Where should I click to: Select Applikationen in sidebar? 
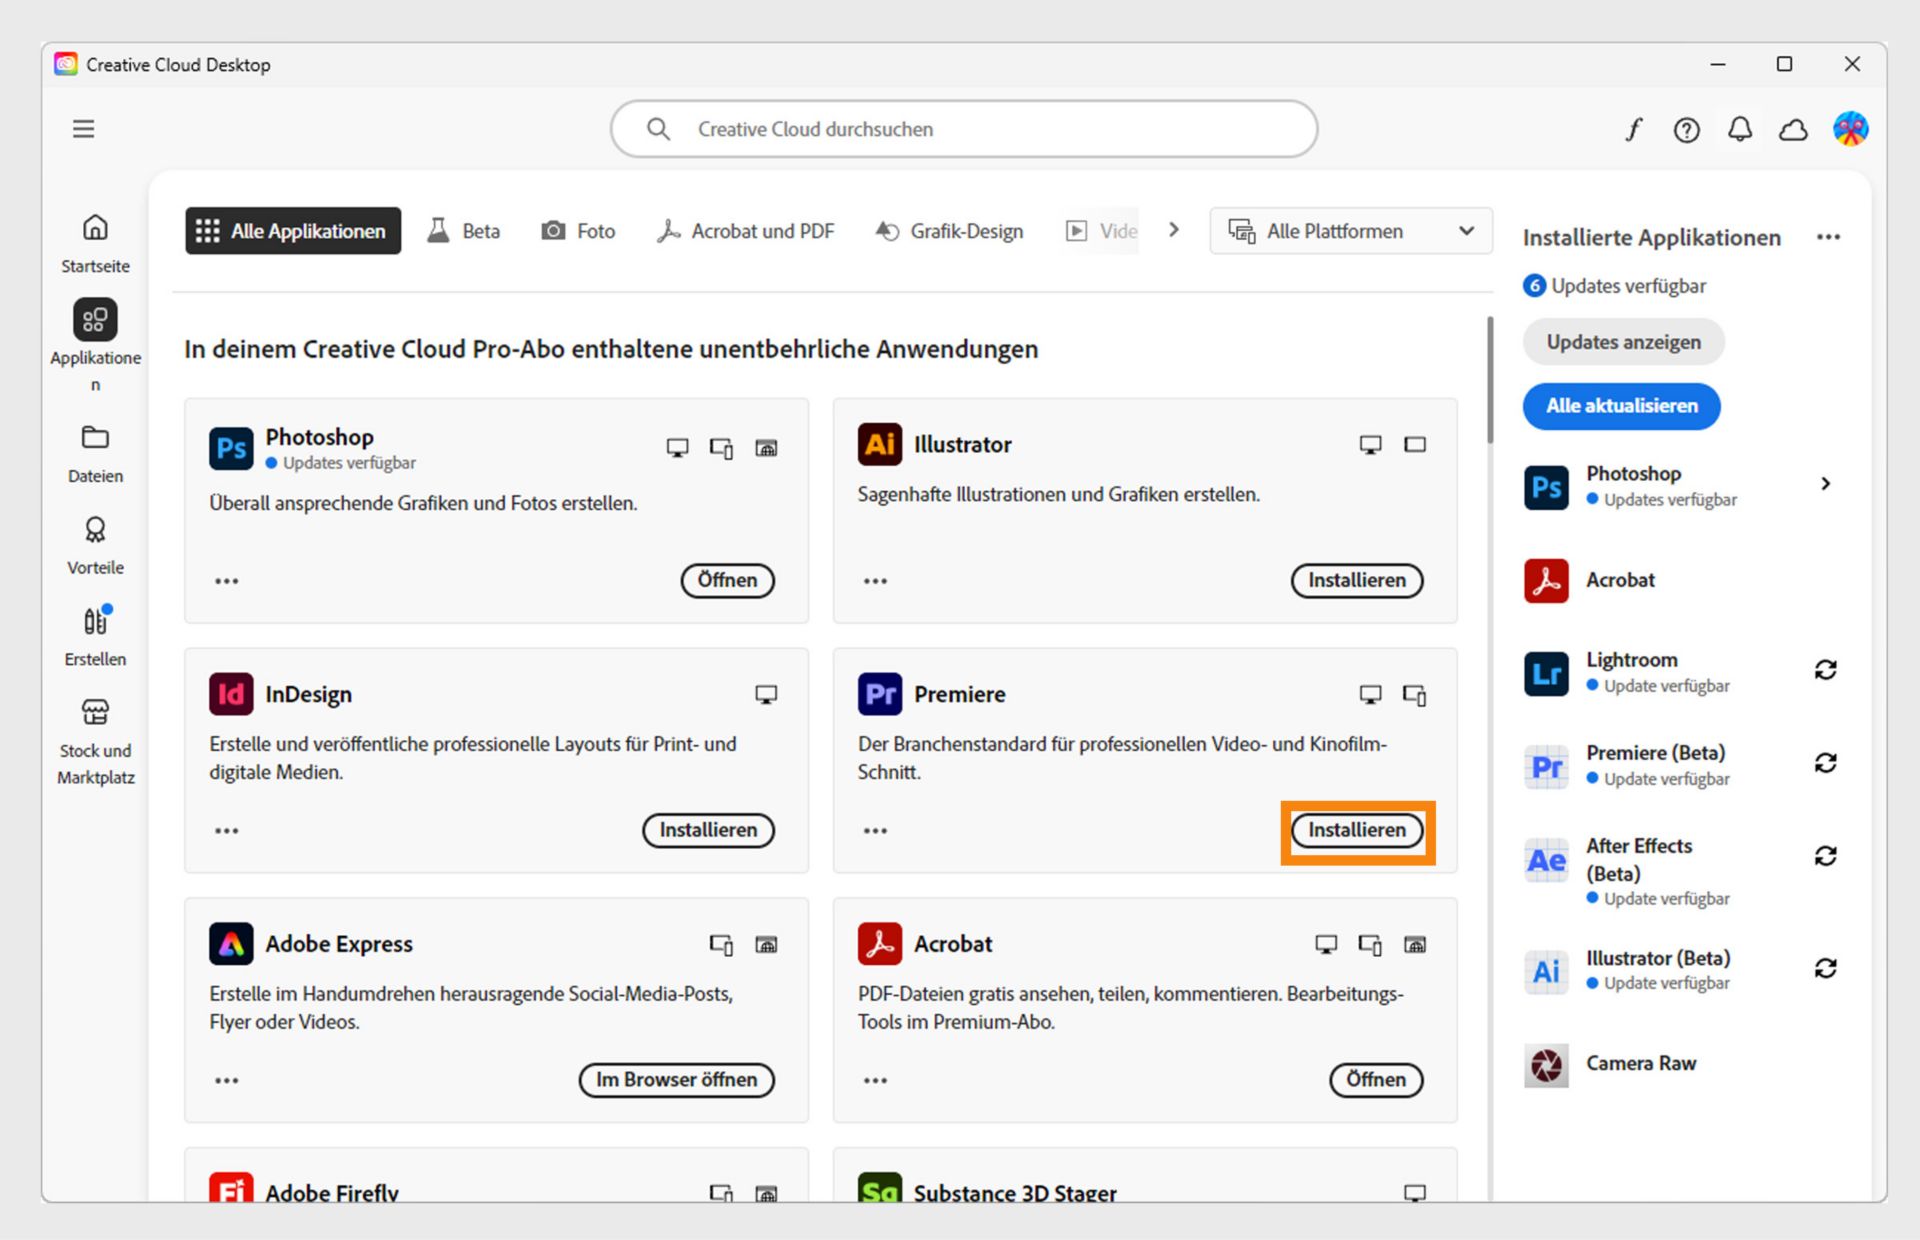tap(95, 345)
